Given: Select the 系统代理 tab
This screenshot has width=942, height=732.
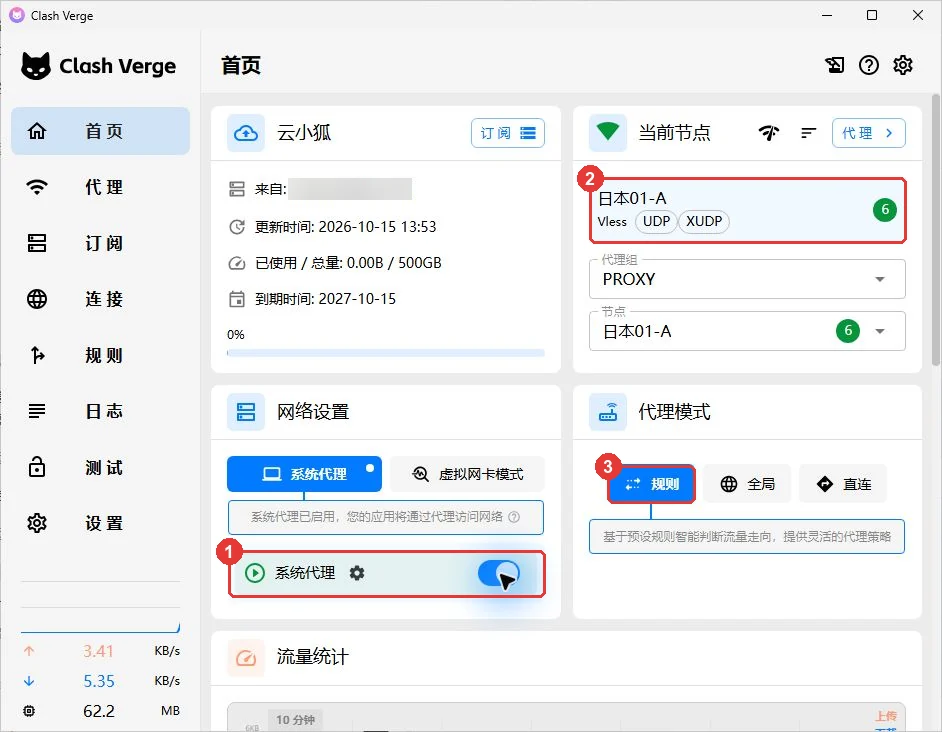Looking at the screenshot, I should [304, 474].
